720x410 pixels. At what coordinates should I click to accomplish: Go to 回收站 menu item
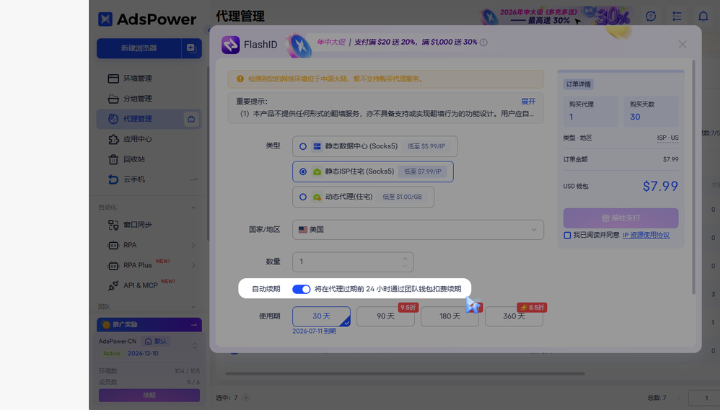(x=134, y=159)
